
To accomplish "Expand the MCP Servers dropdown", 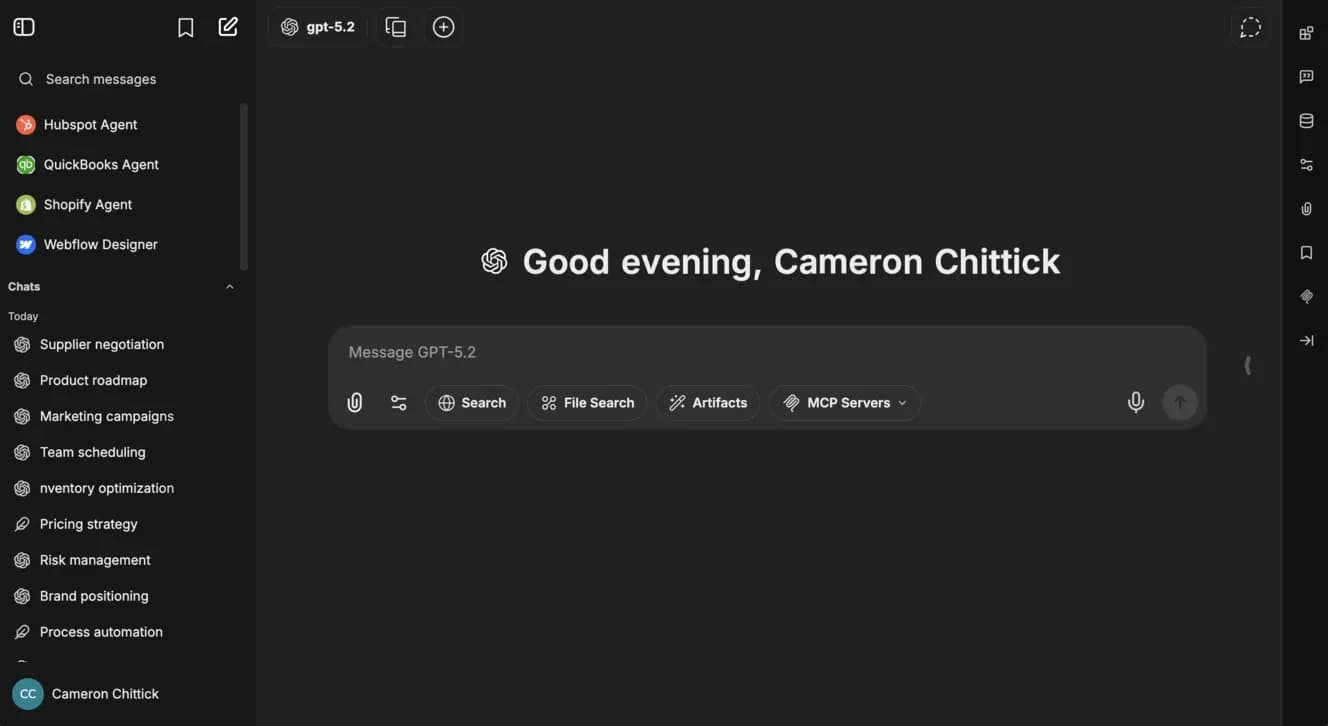I will [845, 401].
